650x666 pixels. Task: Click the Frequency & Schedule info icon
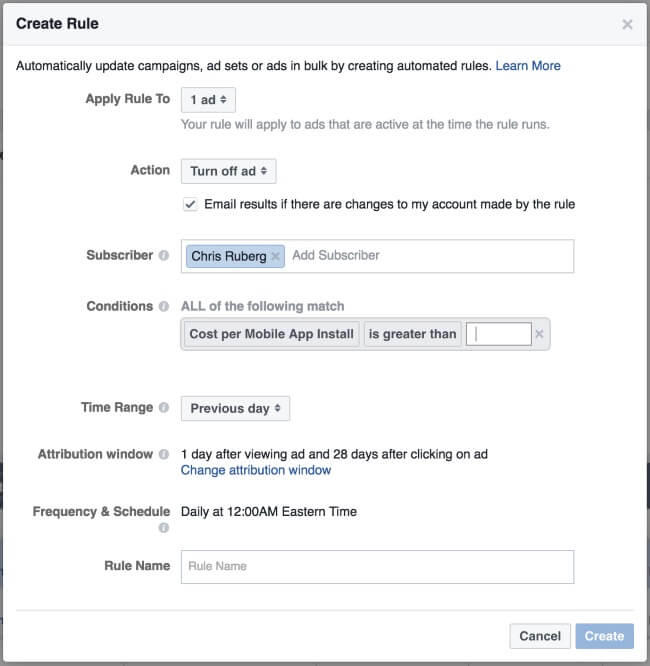(164, 528)
